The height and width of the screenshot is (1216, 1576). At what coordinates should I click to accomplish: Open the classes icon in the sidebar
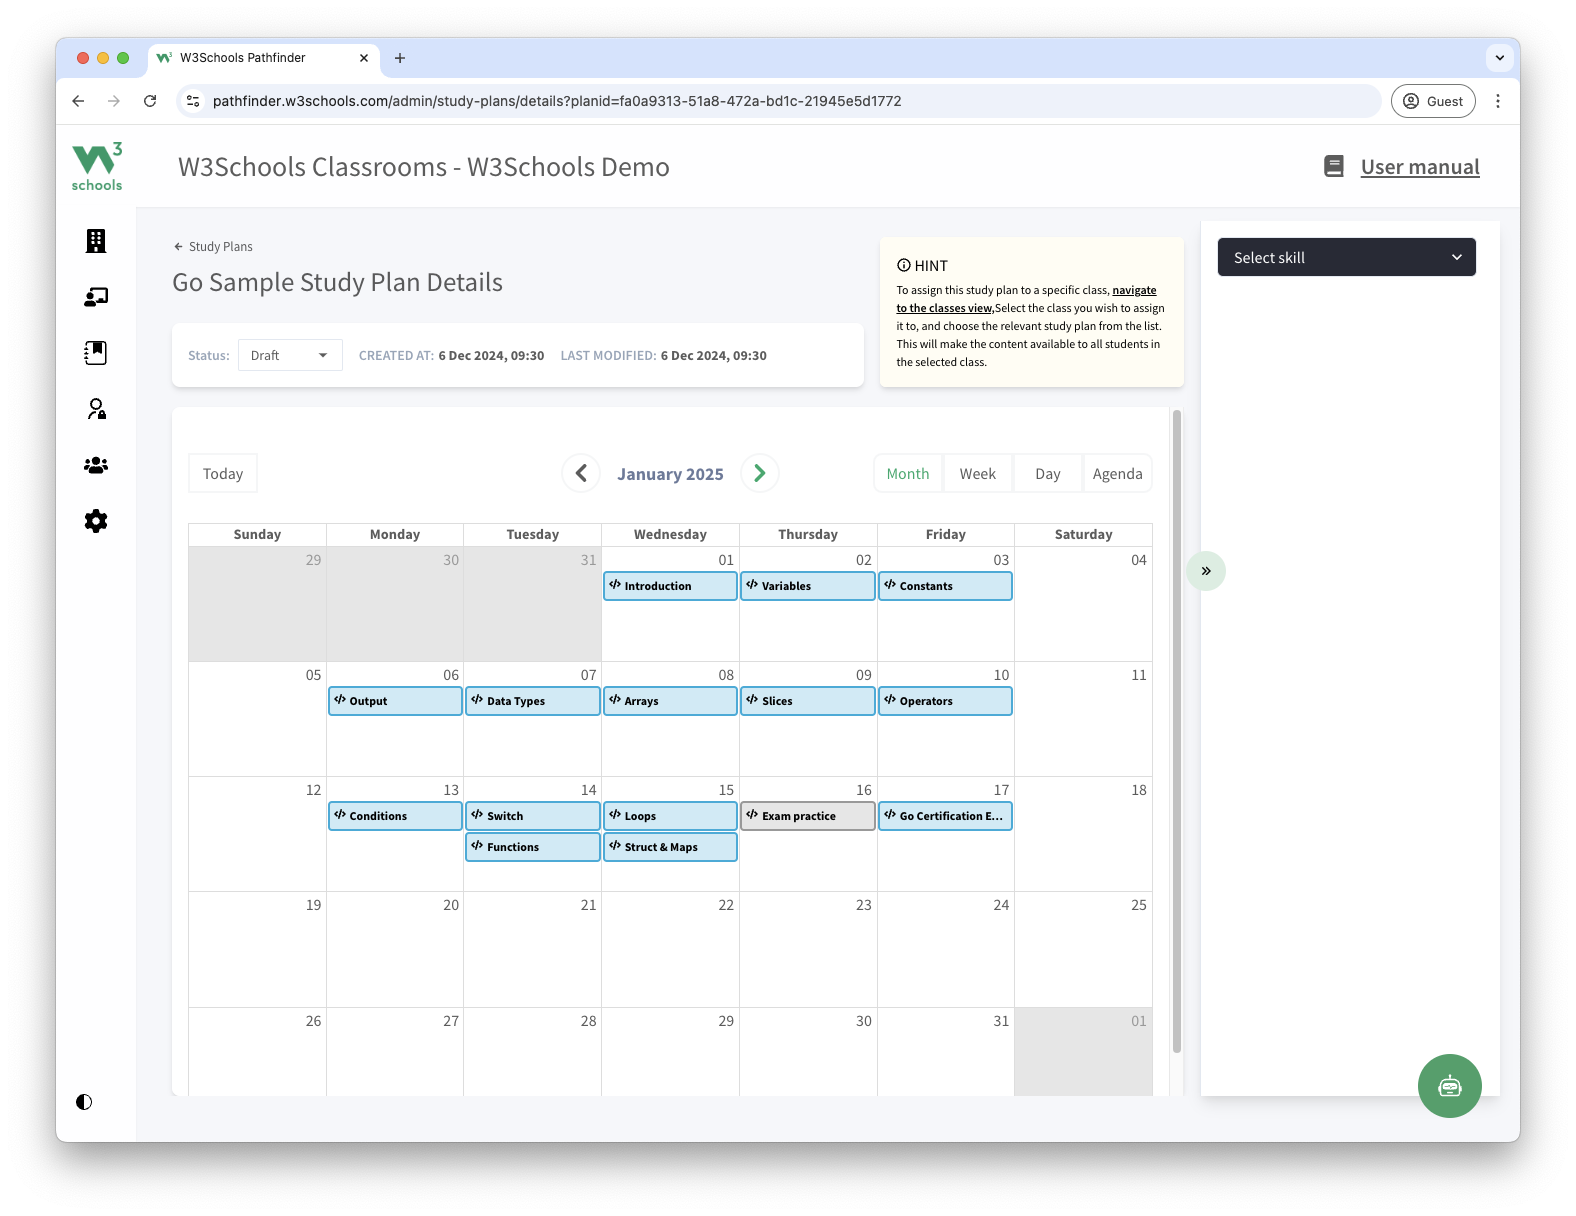(x=96, y=297)
